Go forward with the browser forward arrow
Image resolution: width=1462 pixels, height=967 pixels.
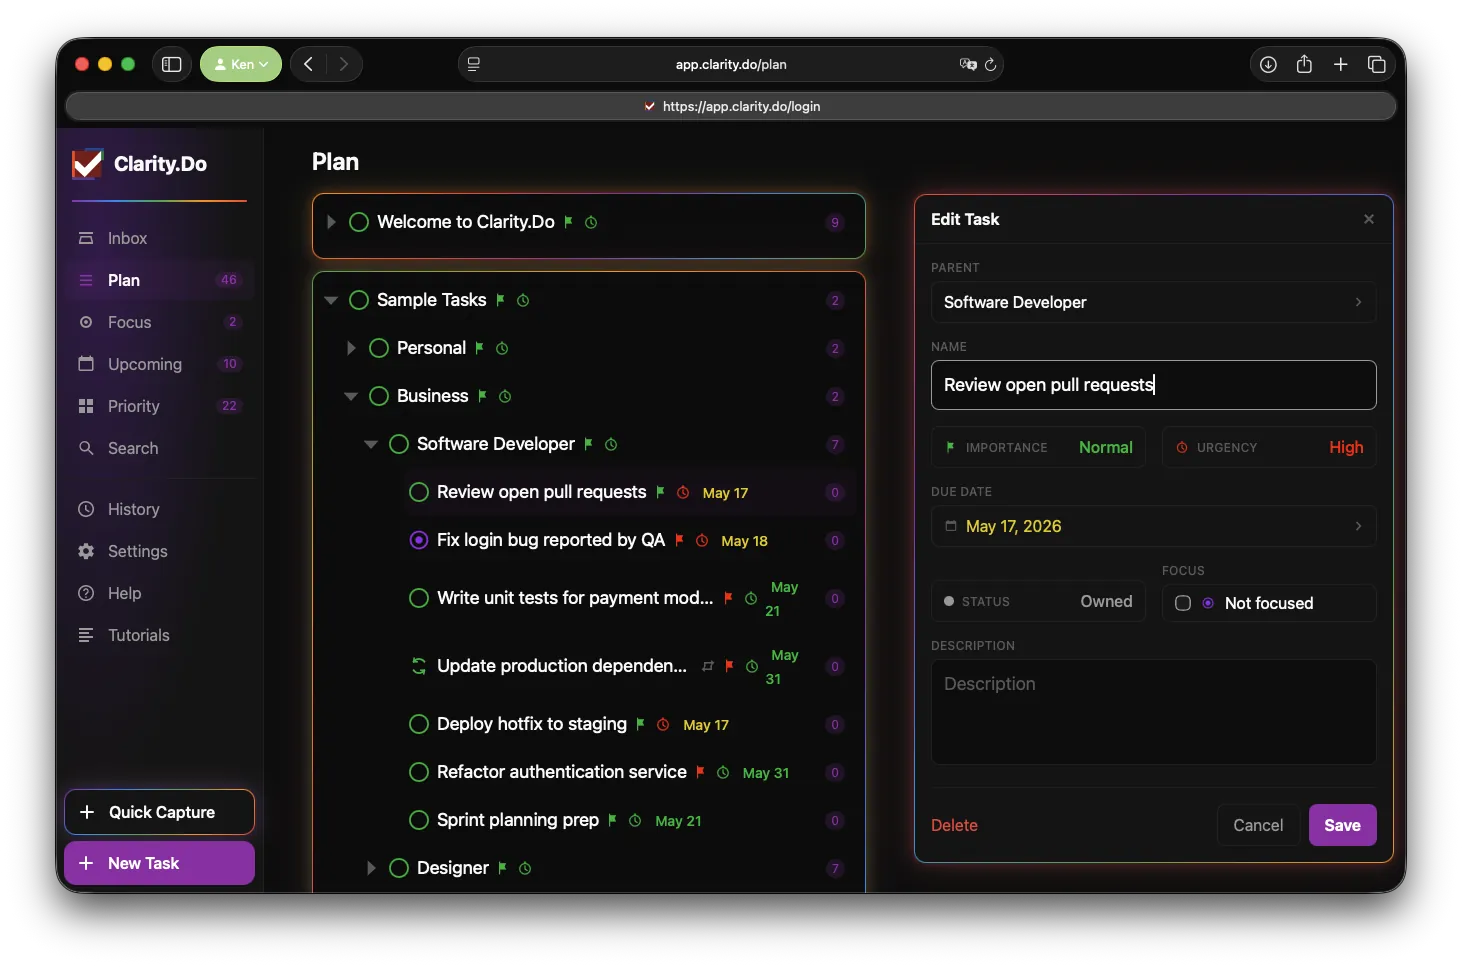click(344, 64)
